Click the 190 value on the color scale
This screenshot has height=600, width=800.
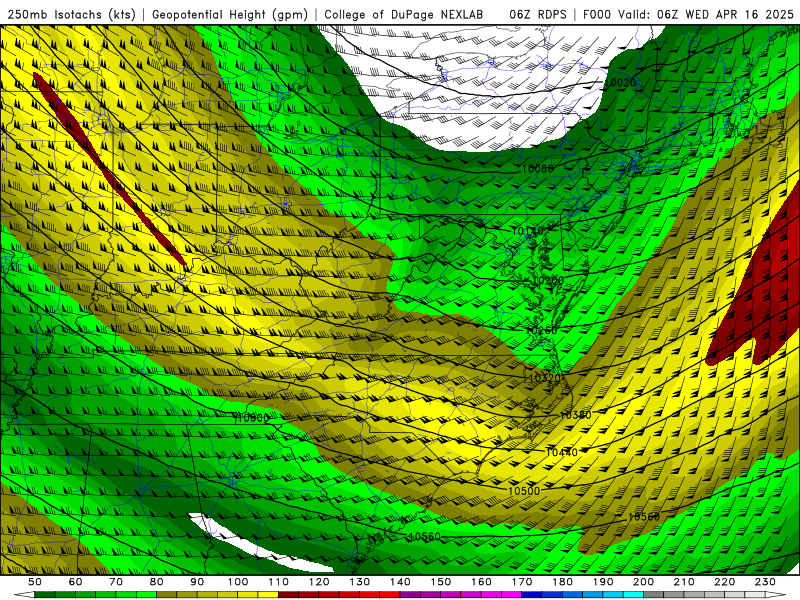pyautogui.click(x=603, y=582)
